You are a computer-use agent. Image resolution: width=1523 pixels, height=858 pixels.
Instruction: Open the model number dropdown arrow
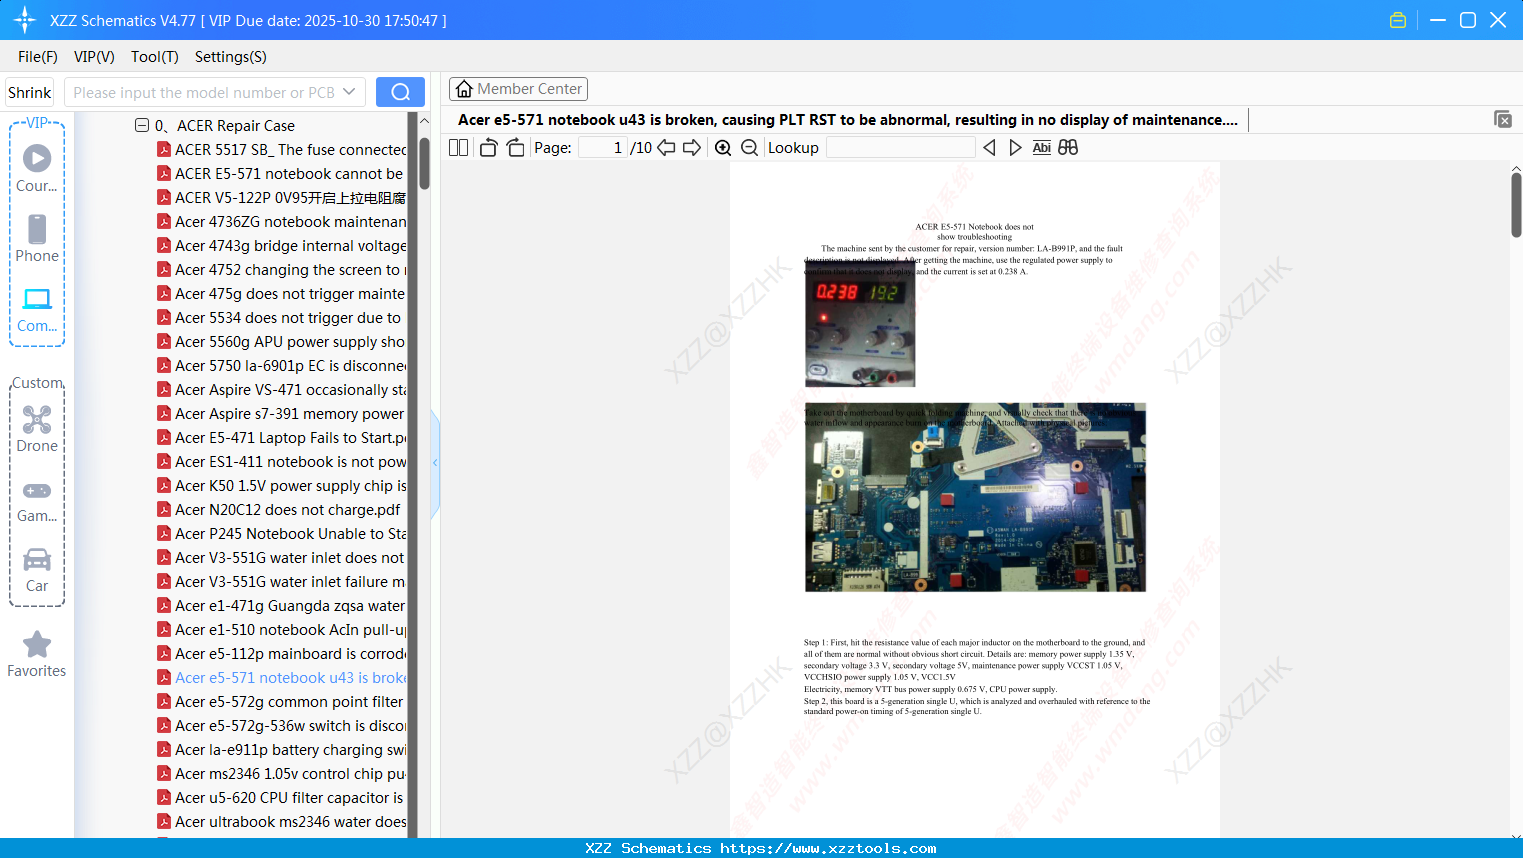(x=349, y=92)
